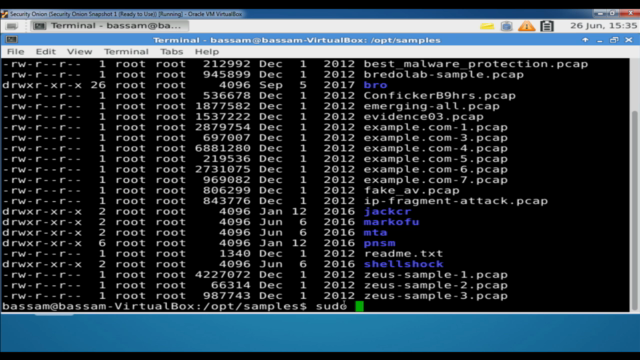Open the clipboard manager tray icon
Screen dimensions: 640x360
point(547,26)
